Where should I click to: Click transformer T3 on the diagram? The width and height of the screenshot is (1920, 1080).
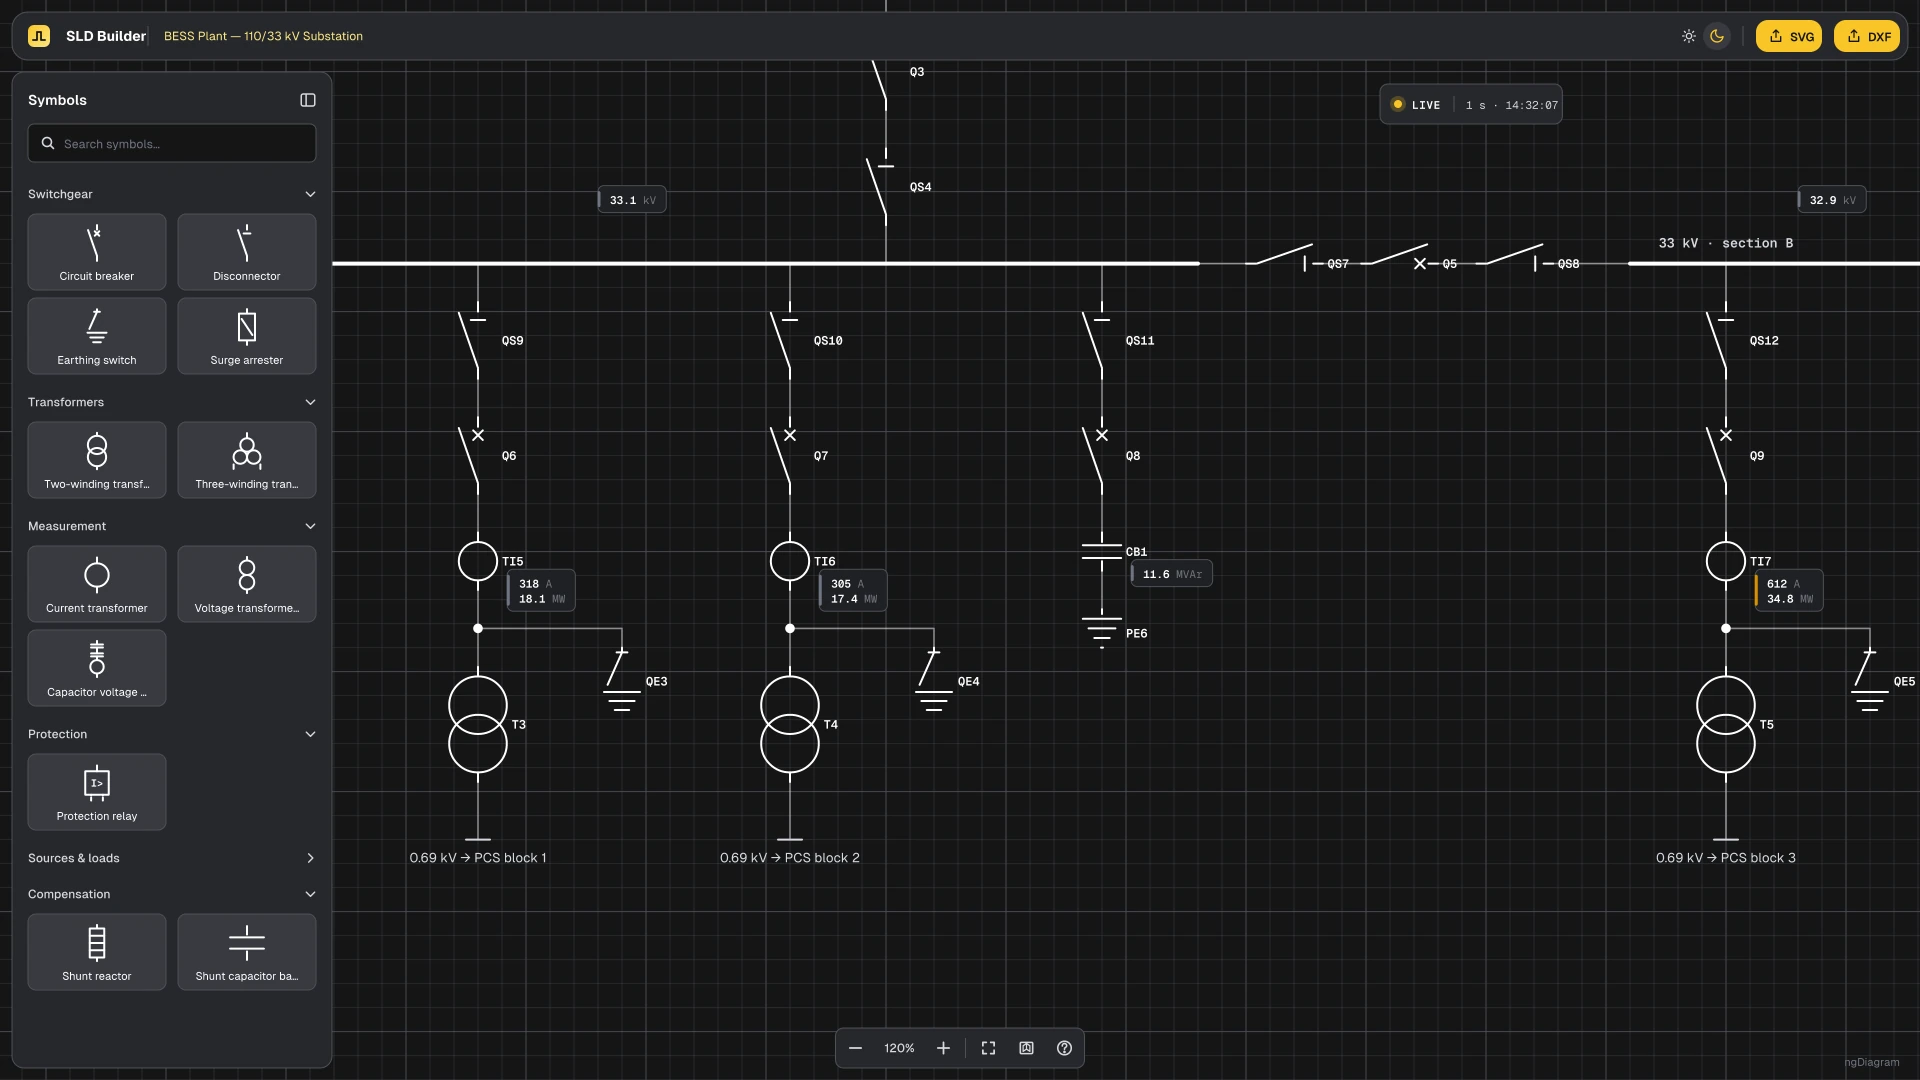point(478,724)
